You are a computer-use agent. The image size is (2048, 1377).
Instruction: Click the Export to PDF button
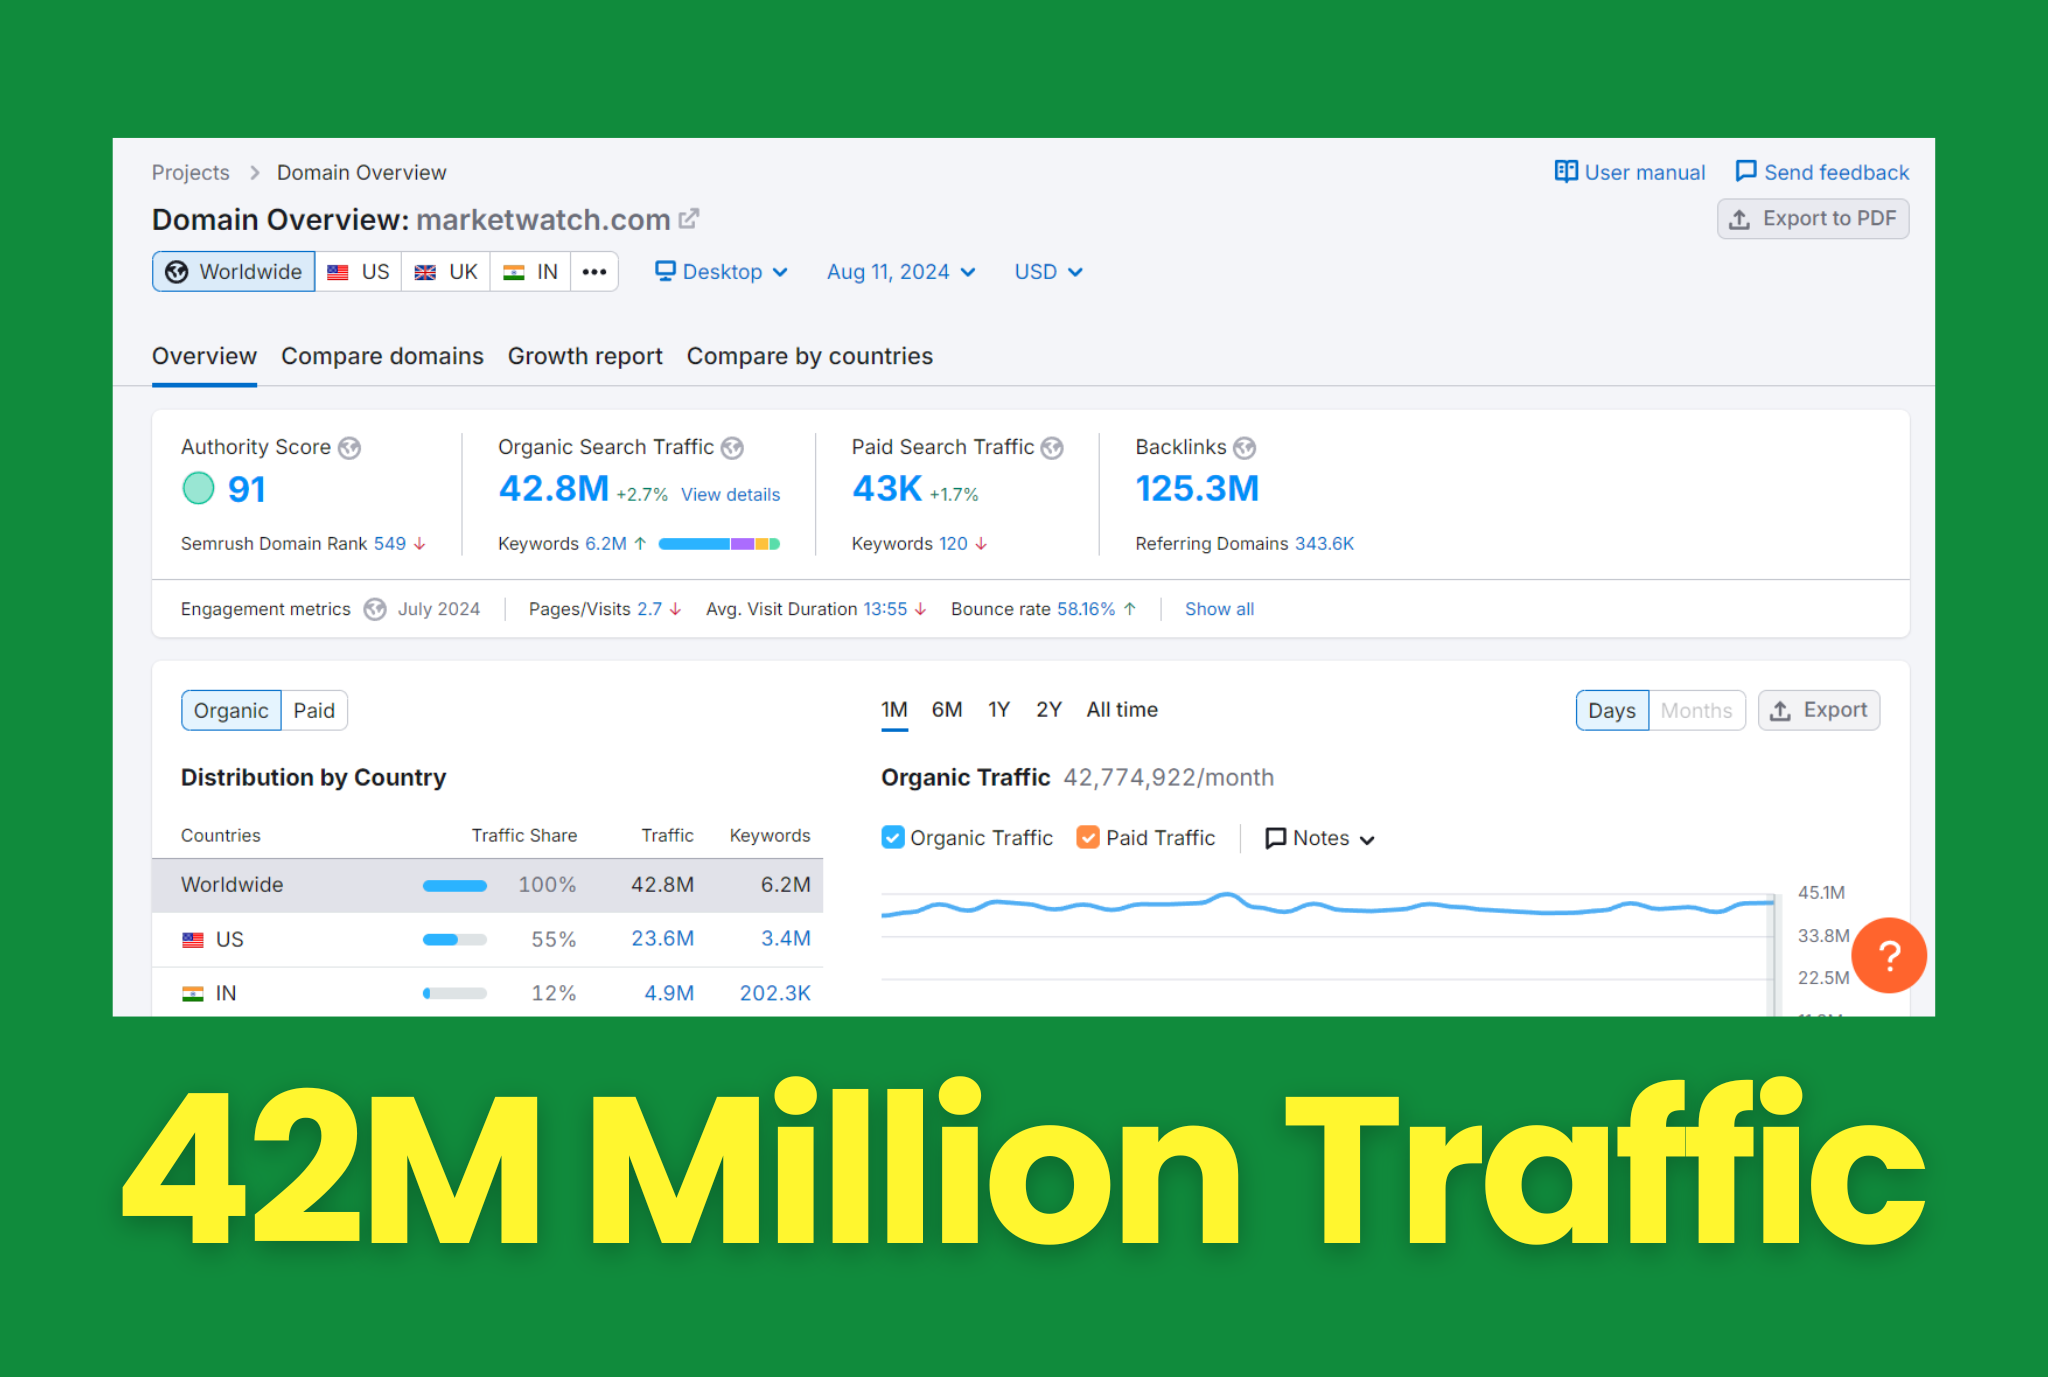coord(1813,219)
